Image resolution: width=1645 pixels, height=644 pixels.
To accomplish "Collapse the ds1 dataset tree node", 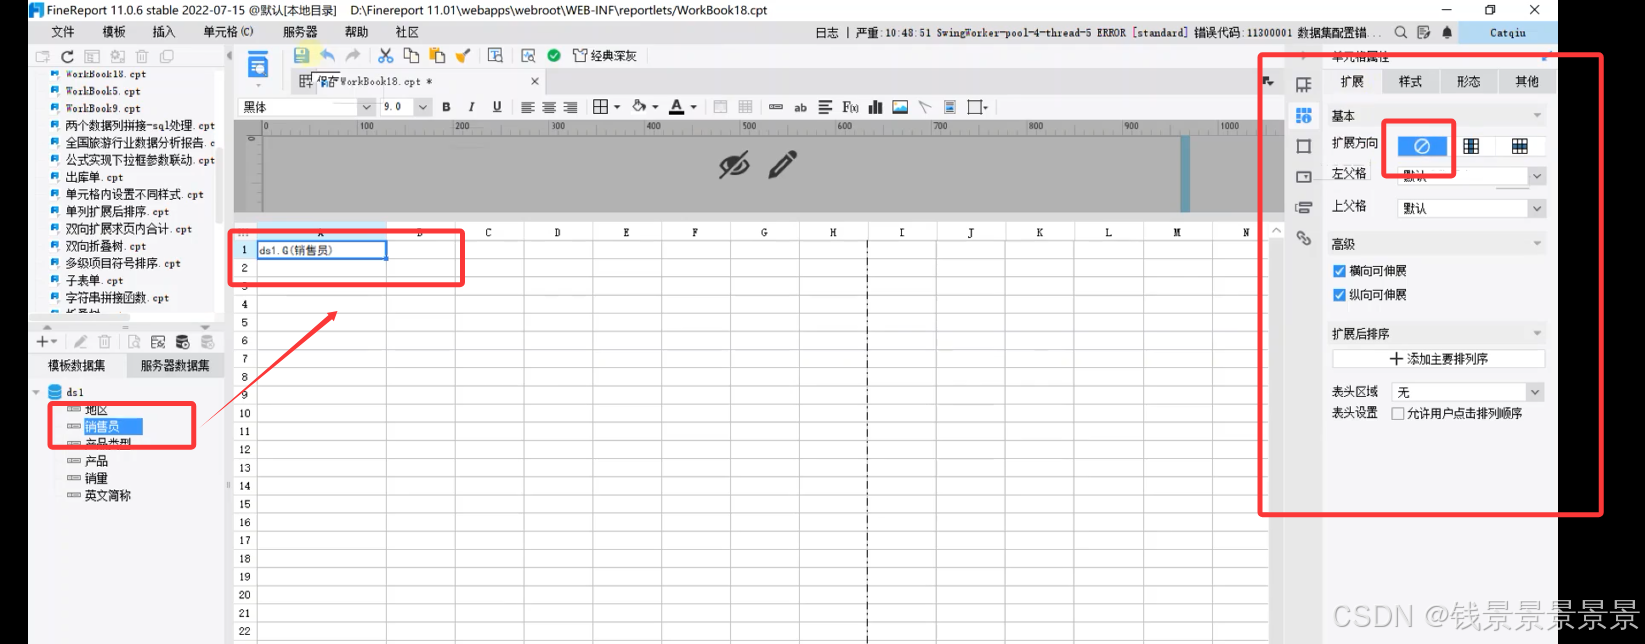I will coord(37,392).
